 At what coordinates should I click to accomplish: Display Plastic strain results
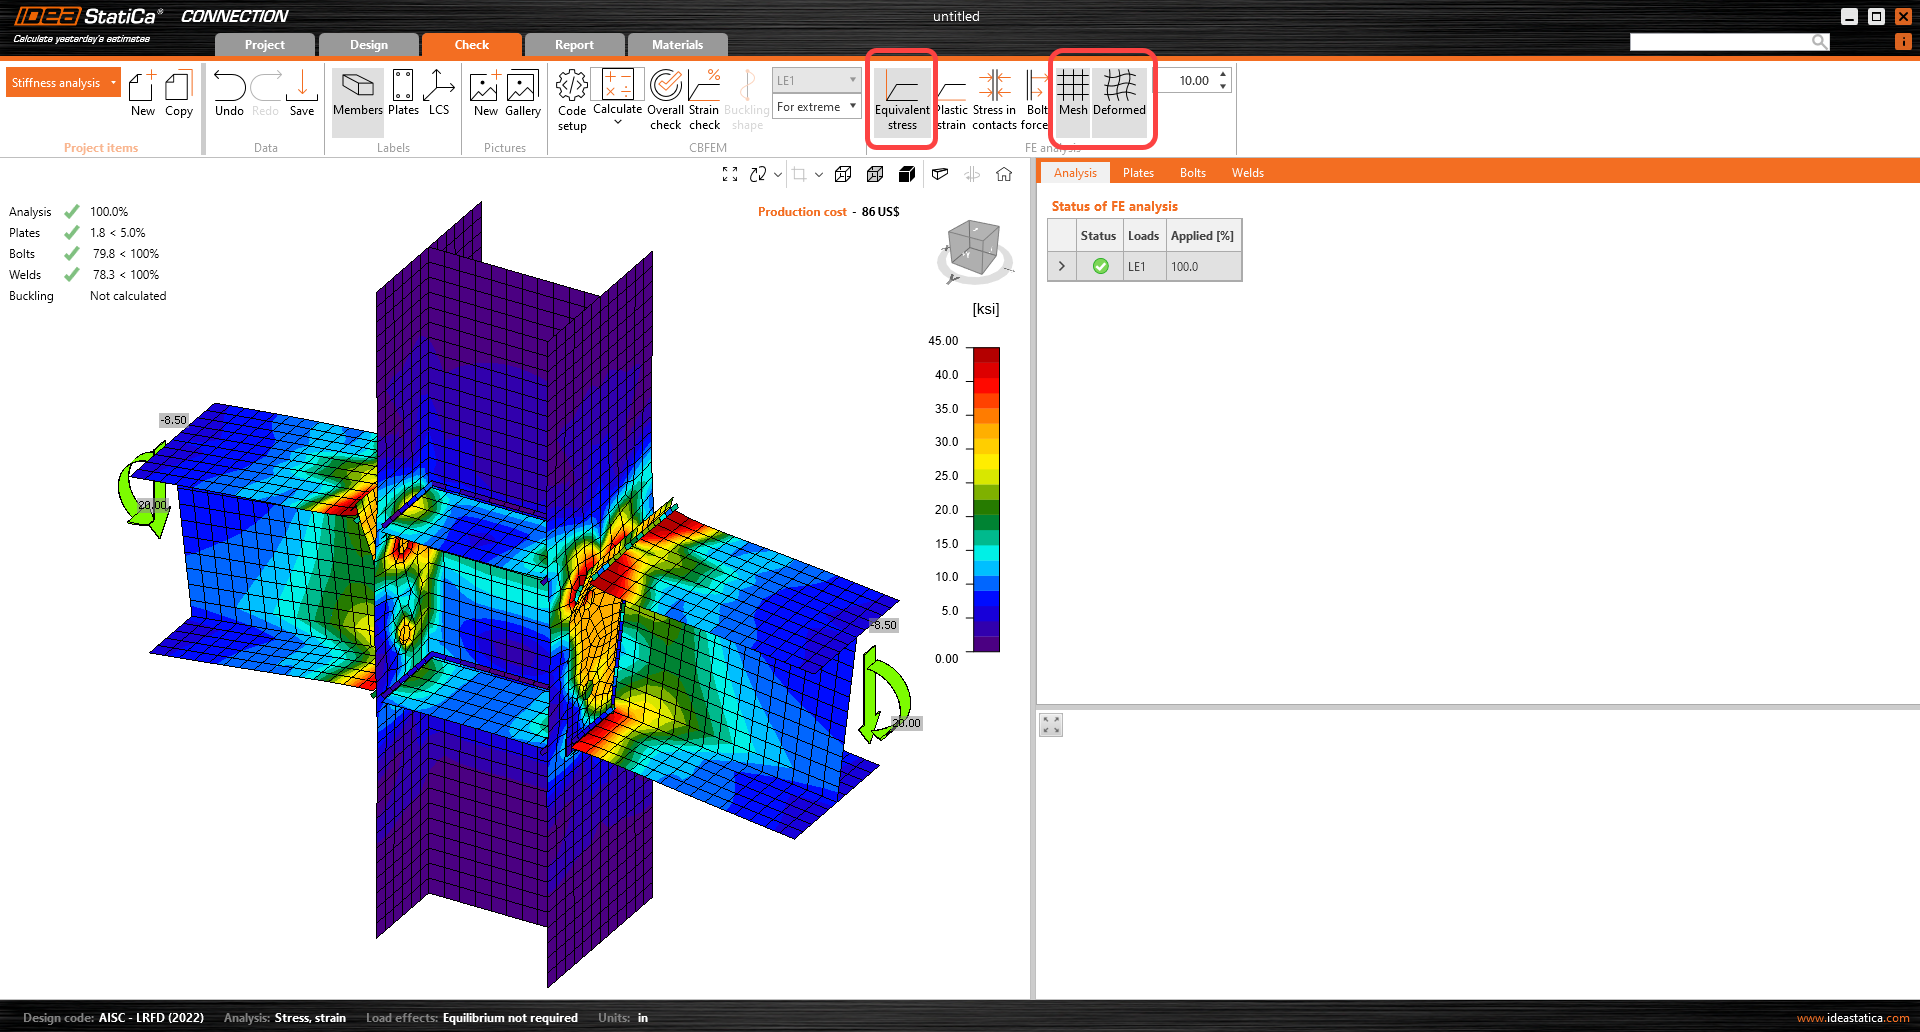952,99
